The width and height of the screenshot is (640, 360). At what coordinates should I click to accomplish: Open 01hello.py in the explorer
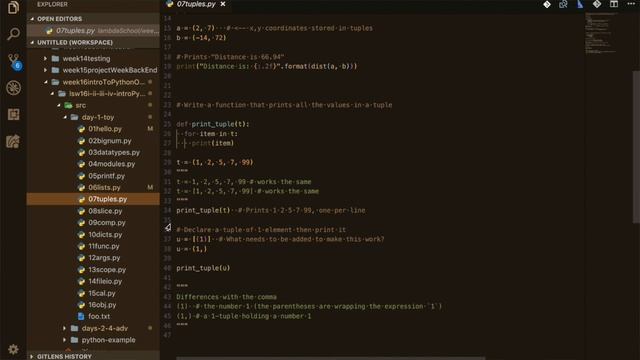[x=93, y=129]
